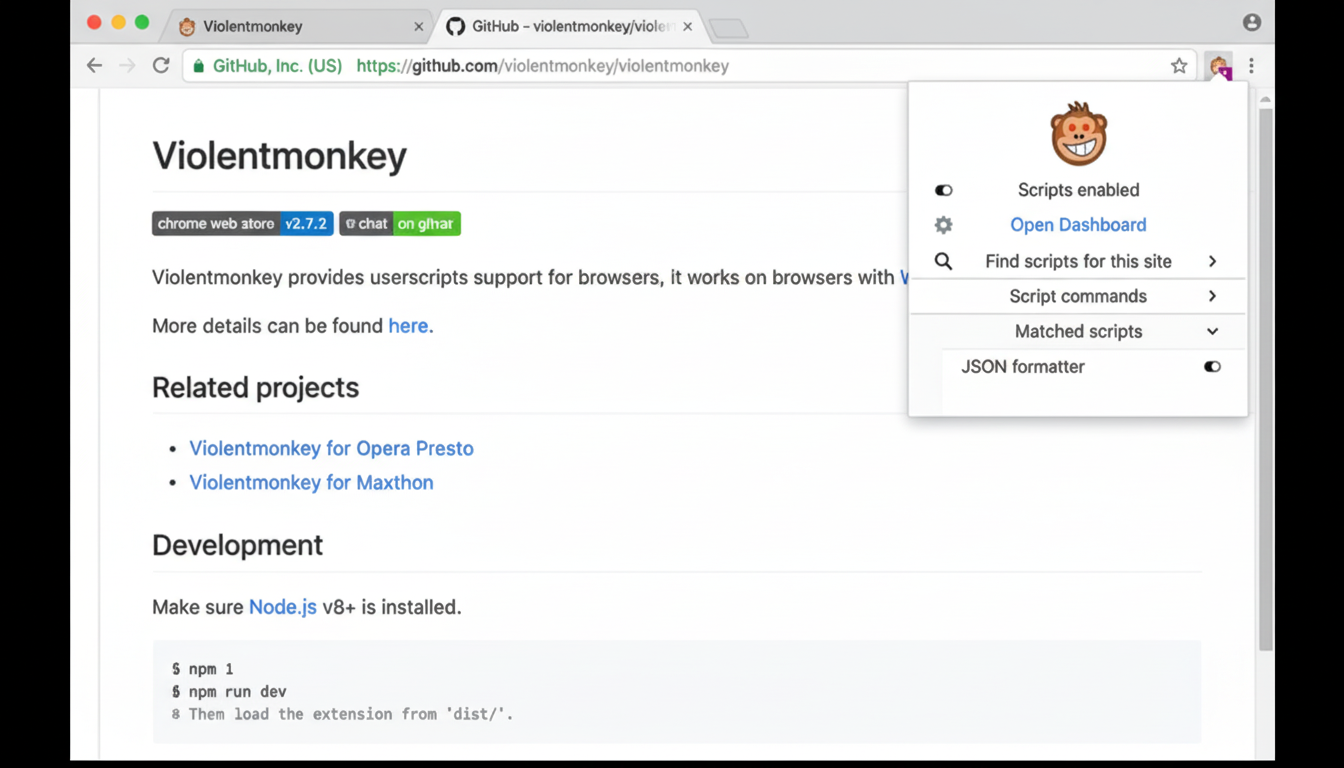The height and width of the screenshot is (768, 1344).
Task: Open Violentmonkey for Opera Presto link
Action: pos(331,448)
